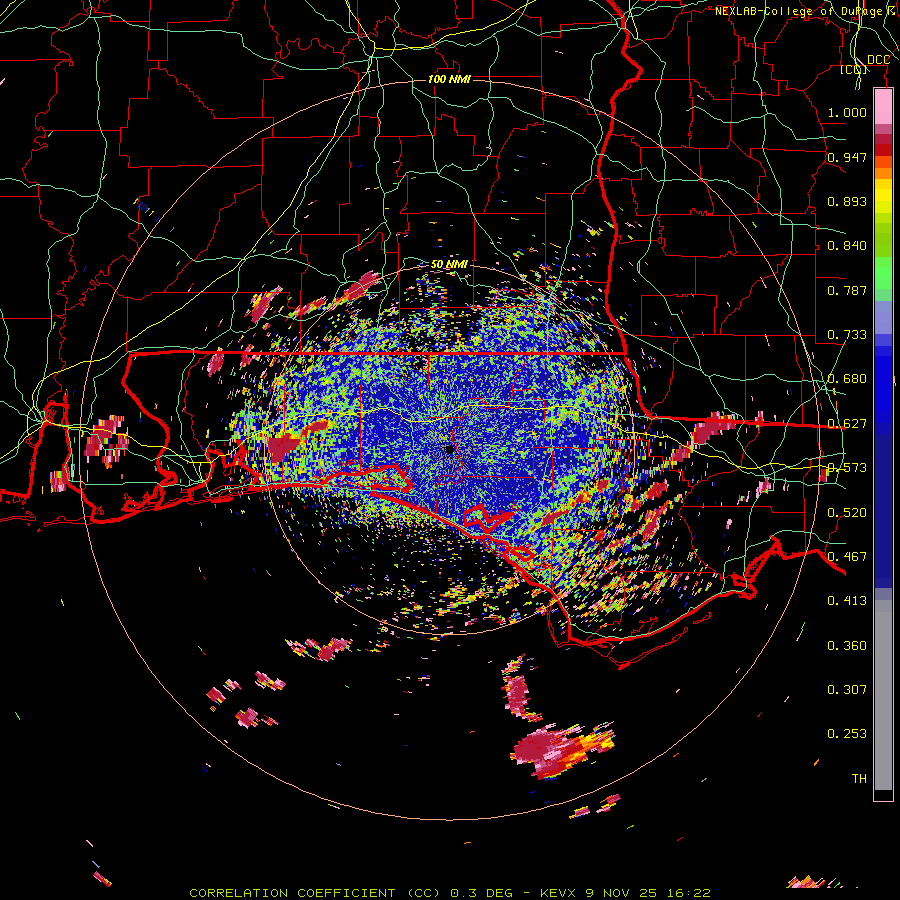Click the 0.893 legend value
Viewport: 900px width, 900px height.
click(847, 201)
